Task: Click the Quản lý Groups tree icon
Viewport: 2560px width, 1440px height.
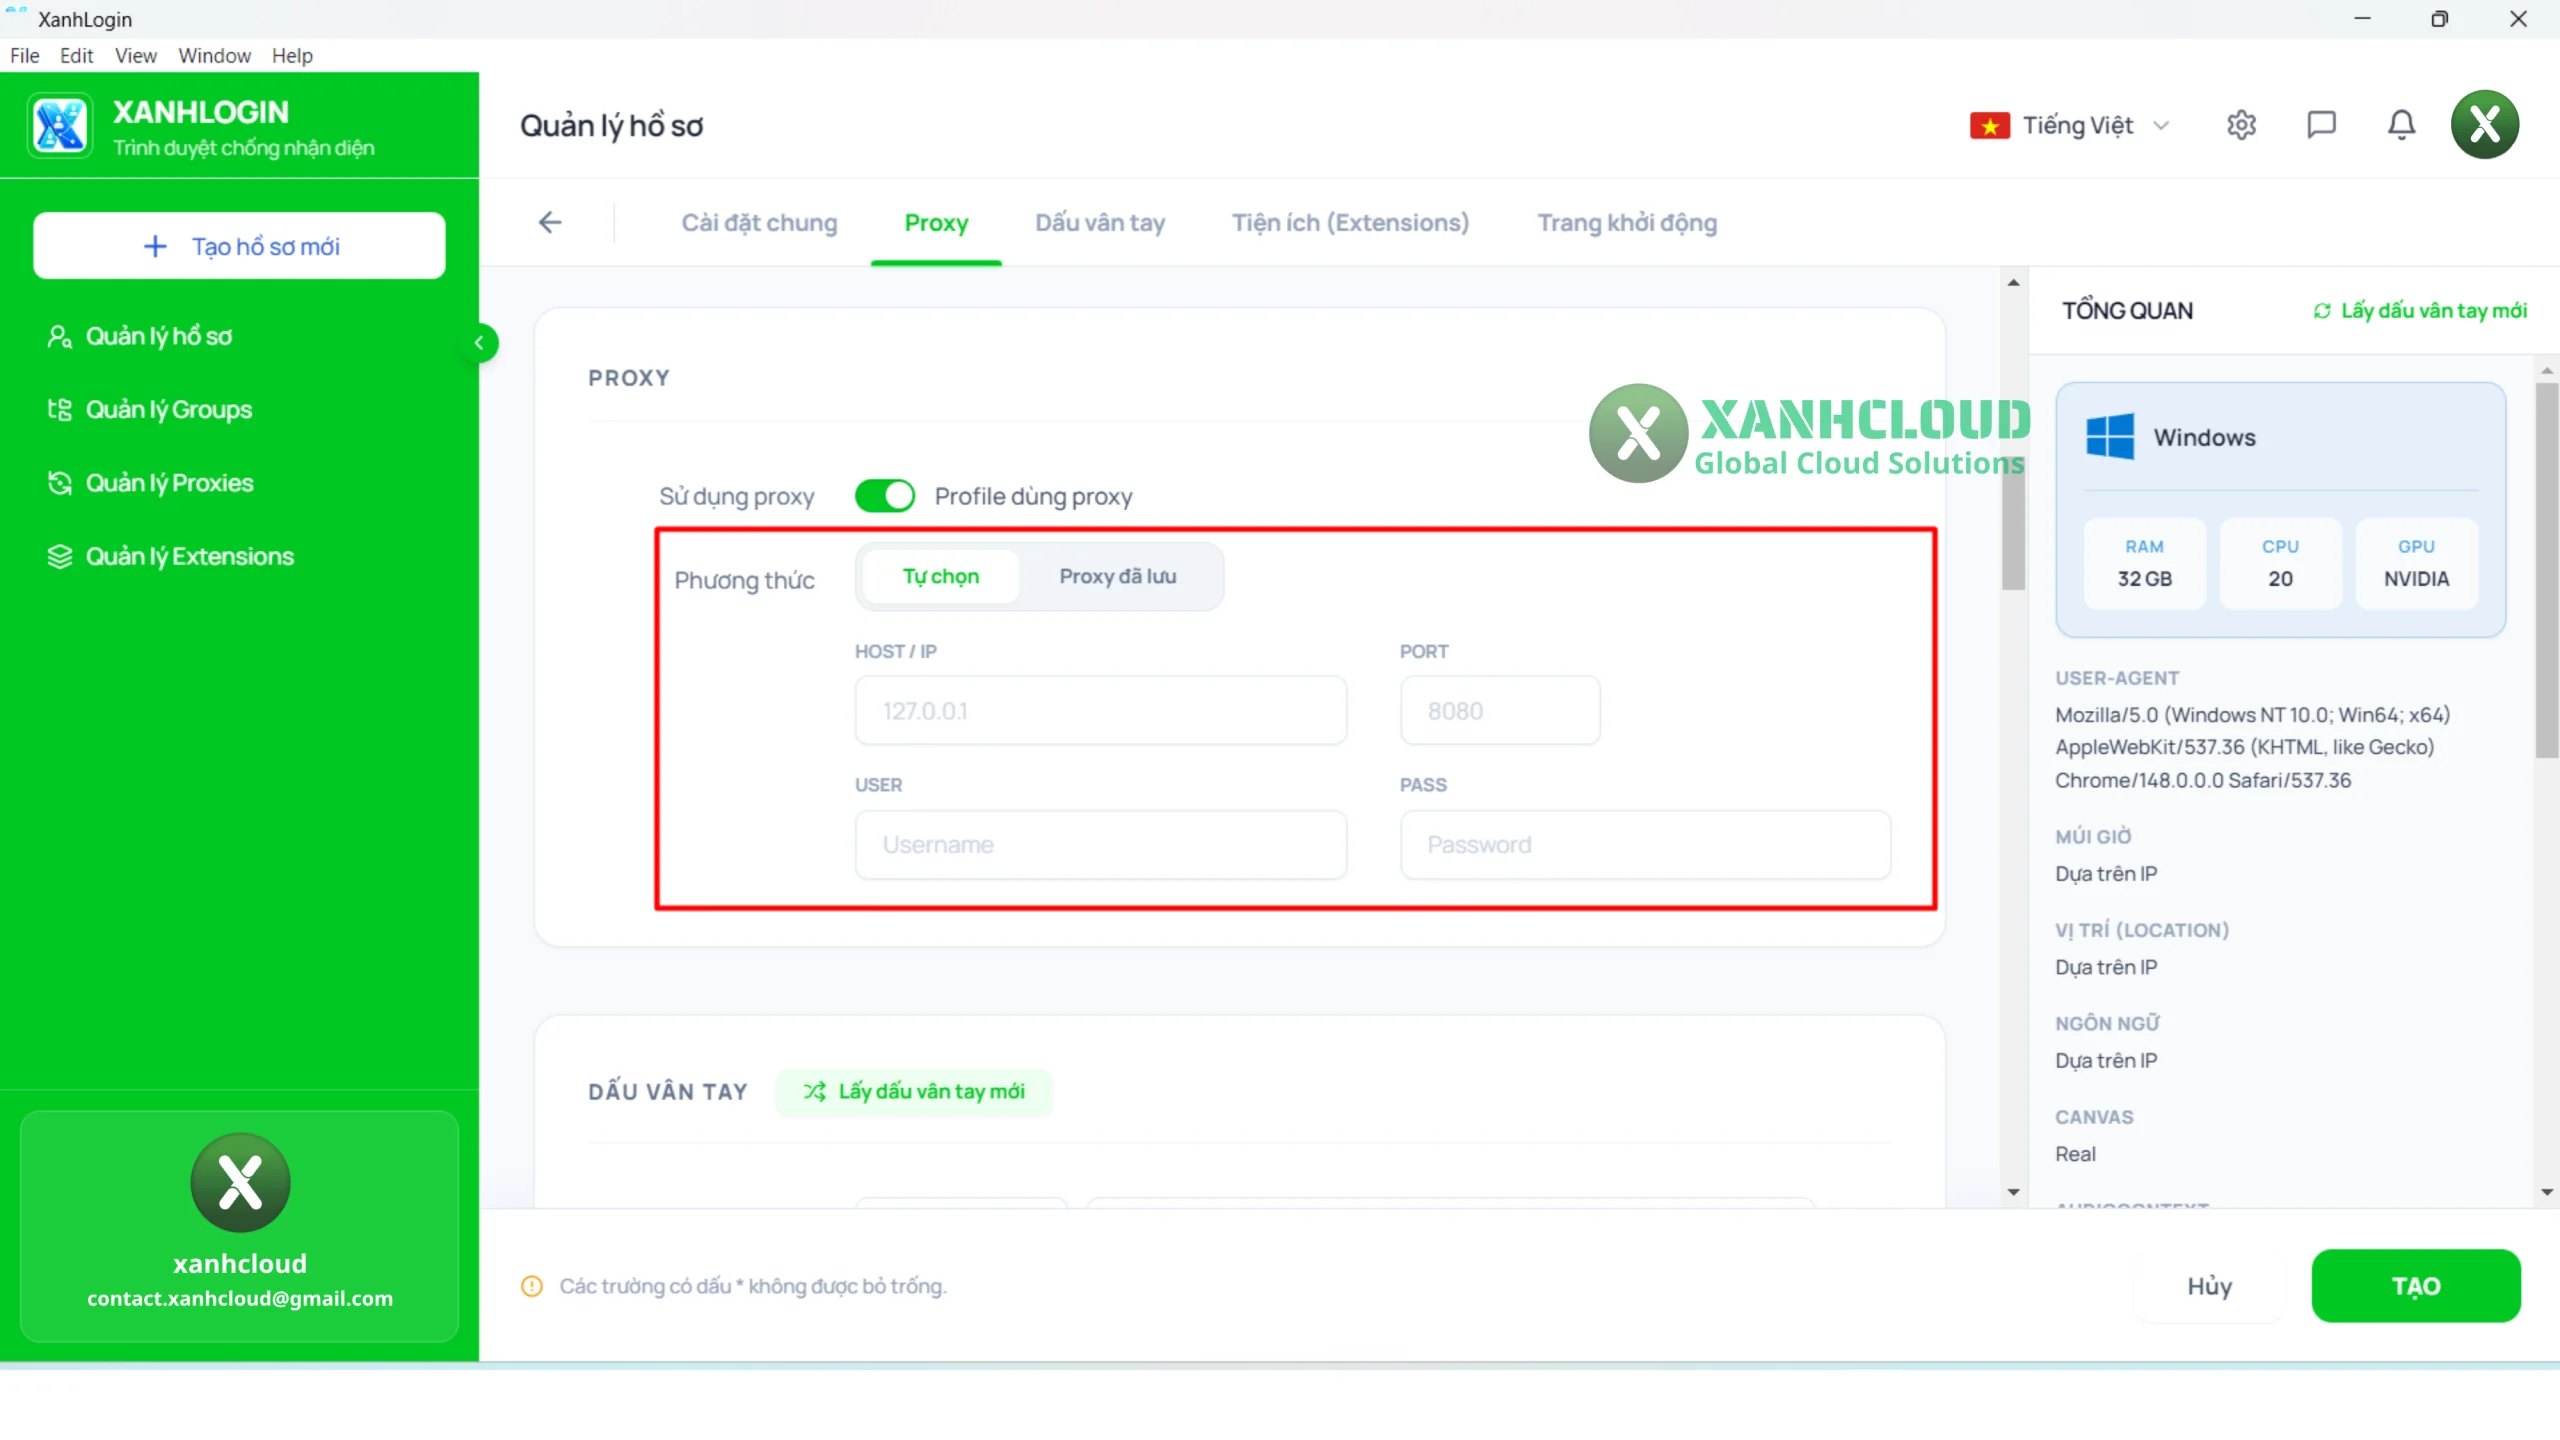Action: (x=59, y=409)
